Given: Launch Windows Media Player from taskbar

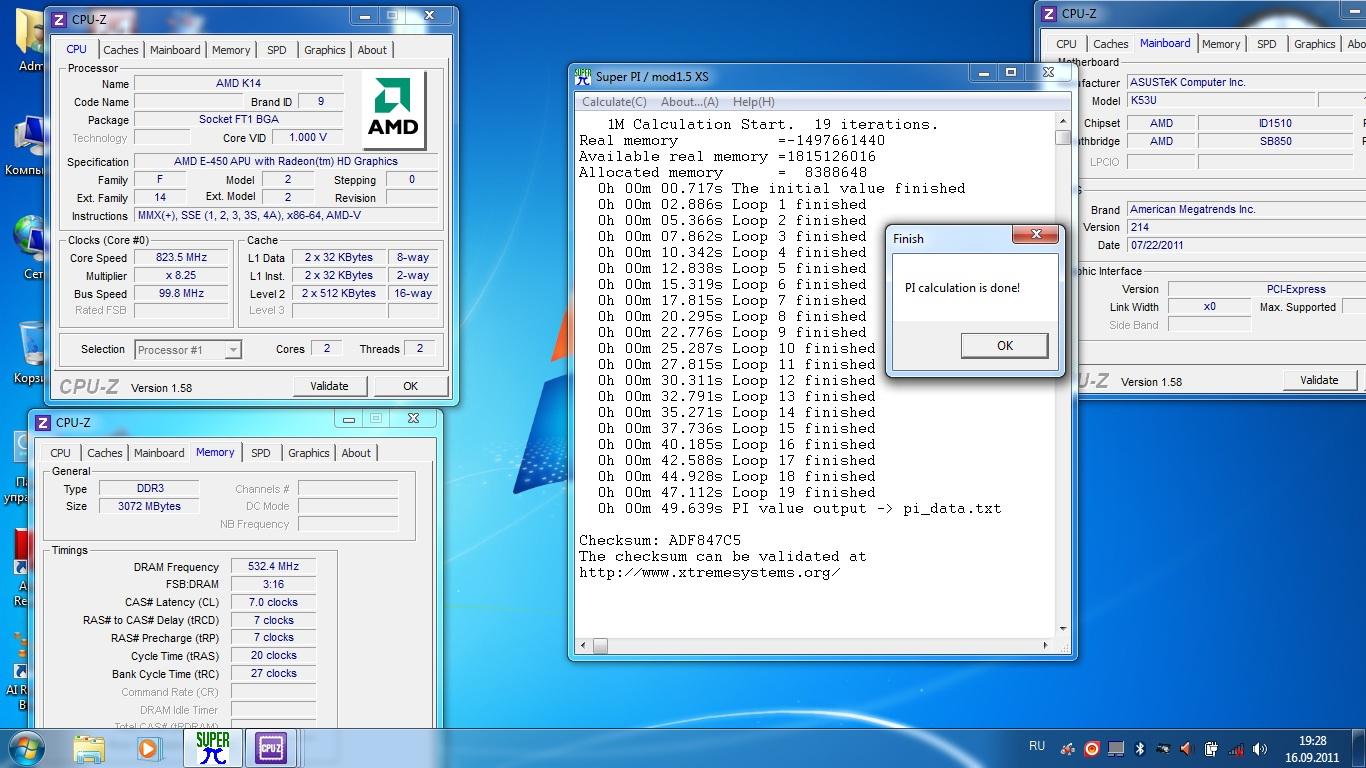Looking at the screenshot, I should click(x=148, y=748).
